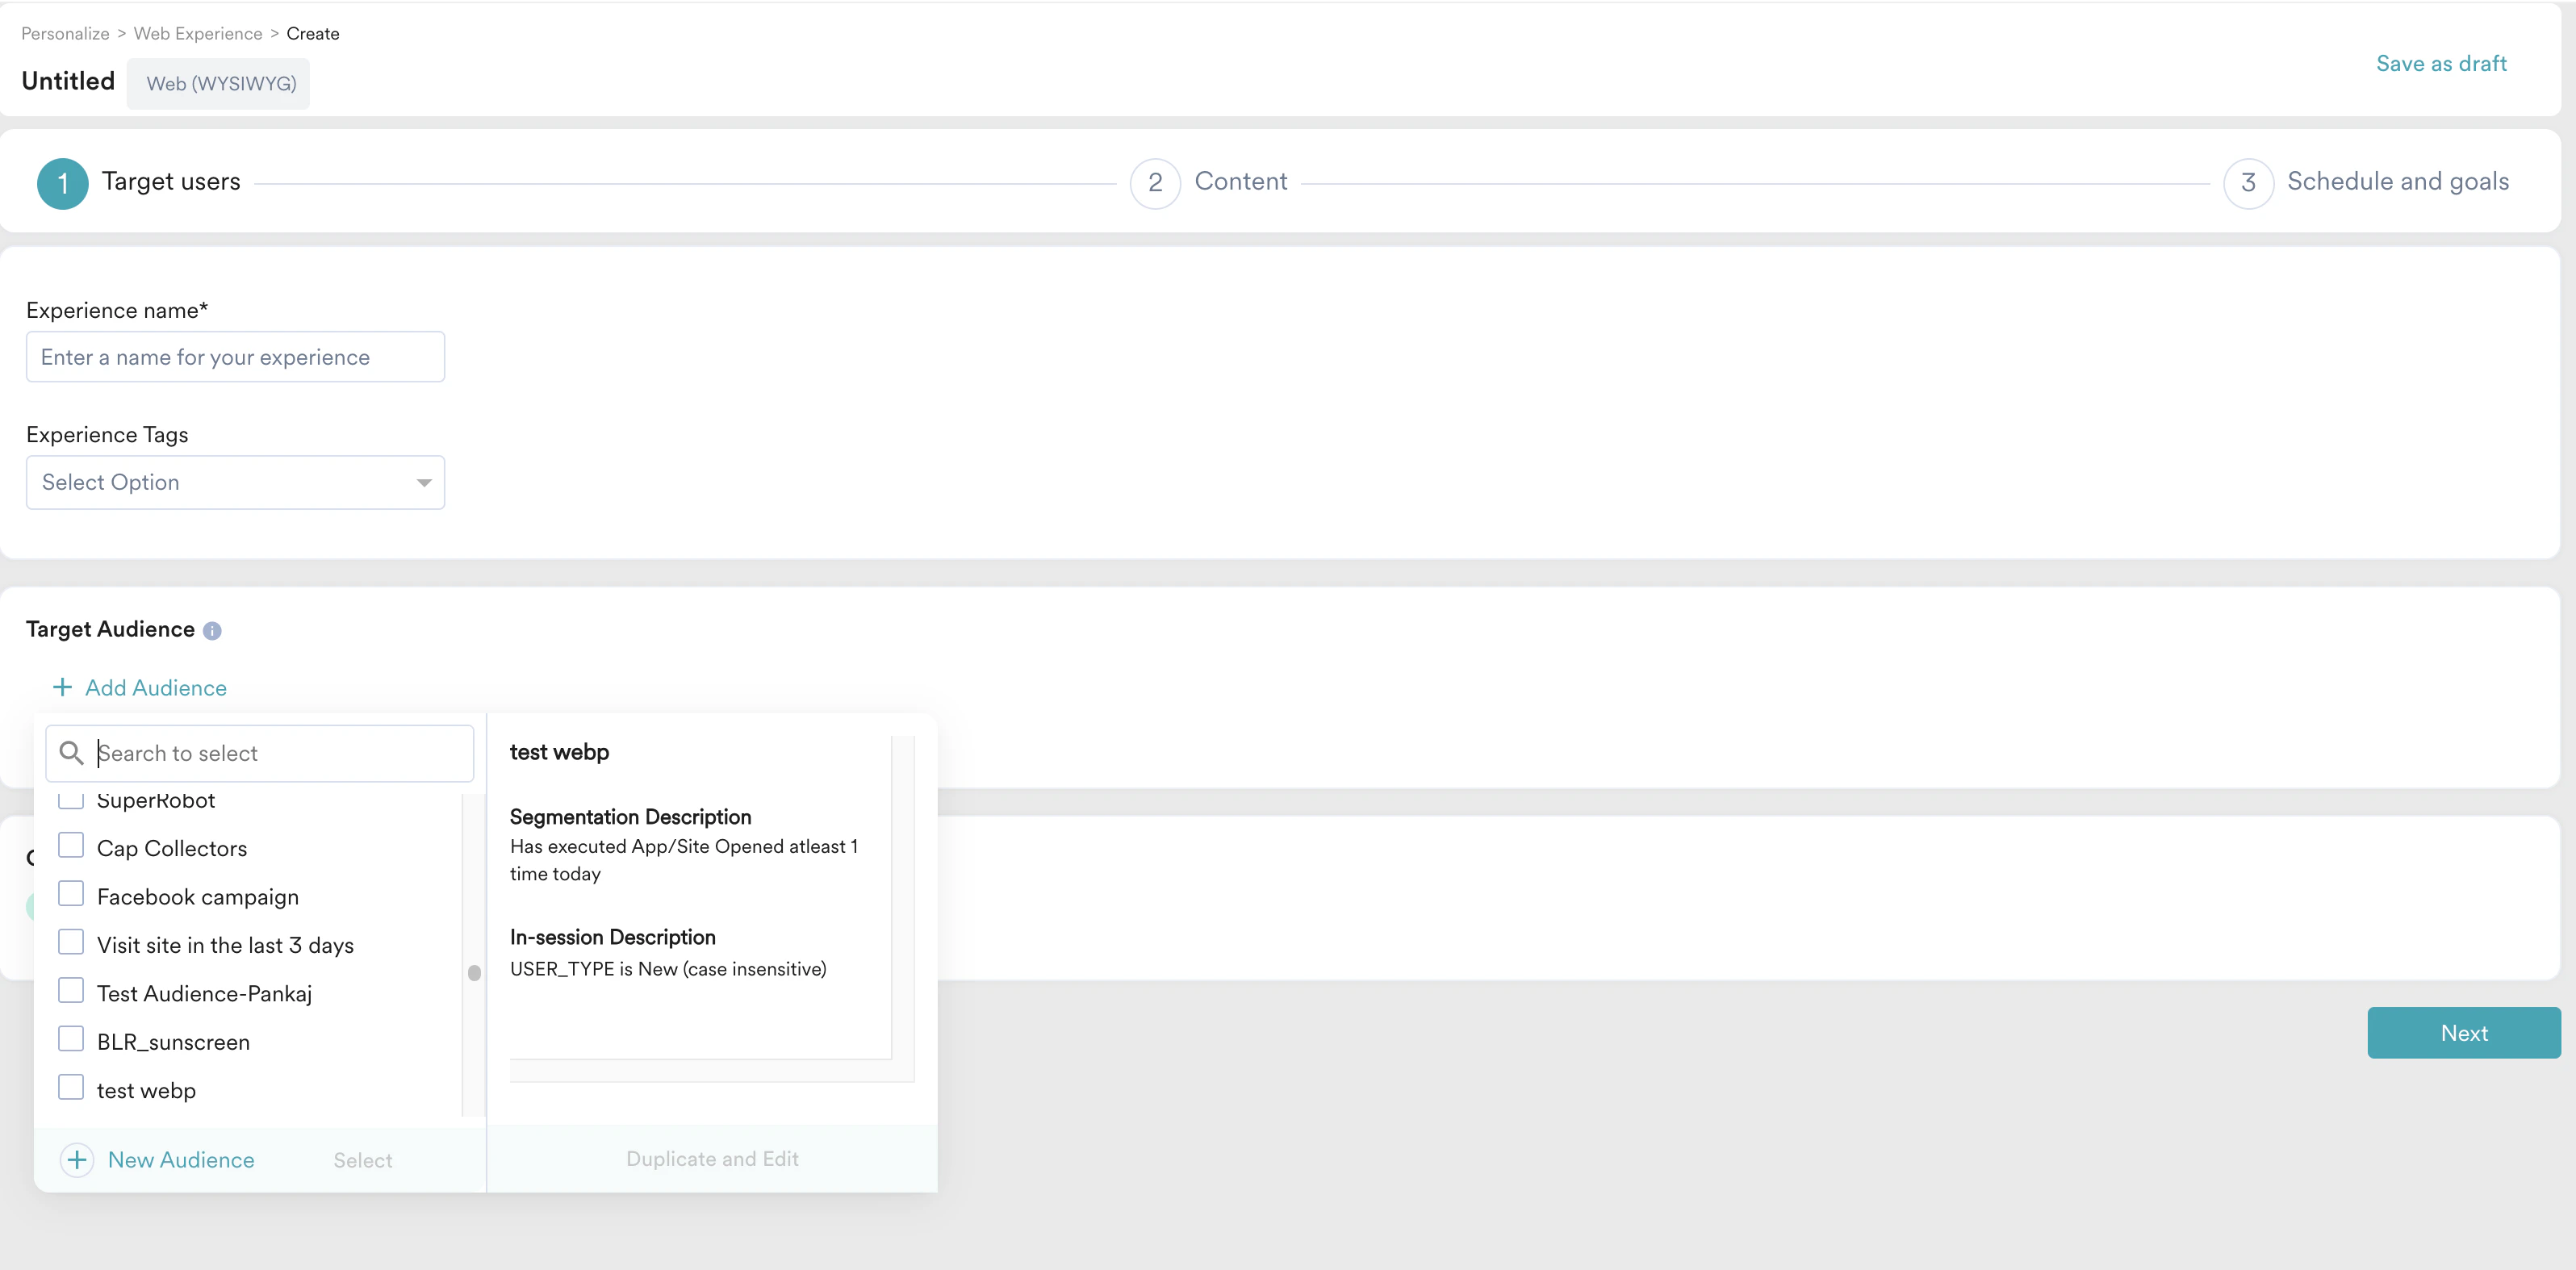
Task: Click the Next button
Action: (2464, 1033)
